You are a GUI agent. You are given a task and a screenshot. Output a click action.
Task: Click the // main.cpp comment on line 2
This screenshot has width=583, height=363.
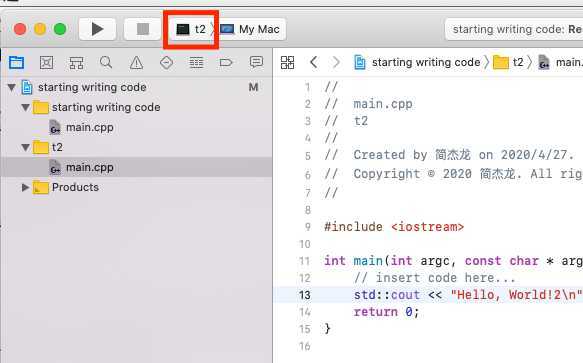point(368,104)
